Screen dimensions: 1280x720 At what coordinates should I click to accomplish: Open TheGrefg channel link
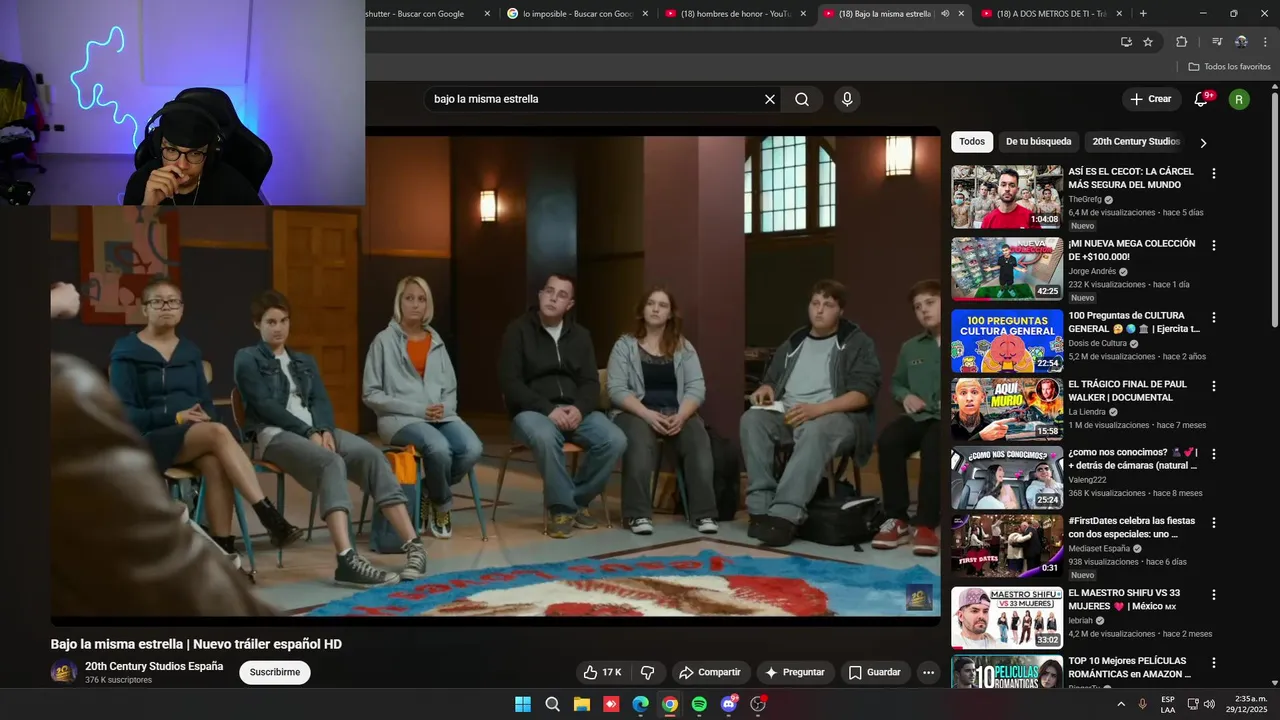tap(1084, 200)
